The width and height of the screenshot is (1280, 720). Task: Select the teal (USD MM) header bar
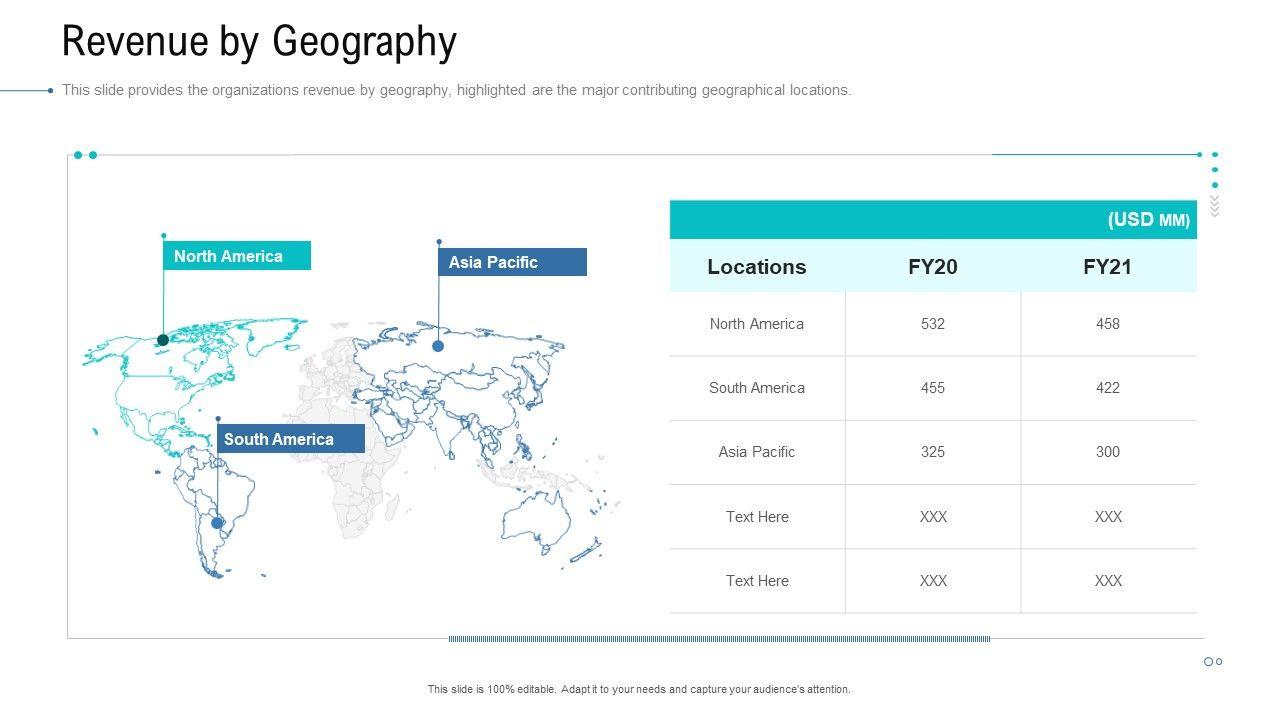[932, 220]
